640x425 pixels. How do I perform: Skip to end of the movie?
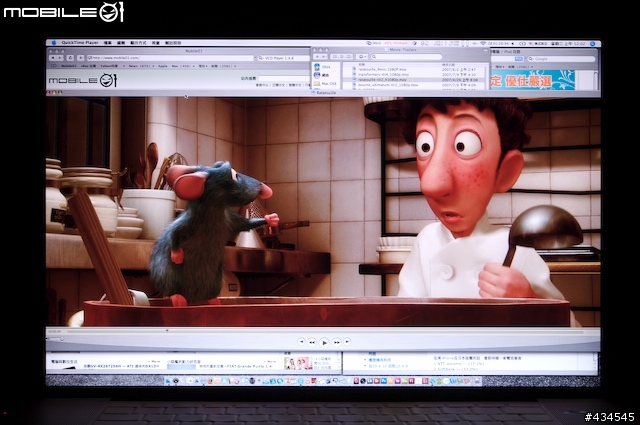pos(347,341)
